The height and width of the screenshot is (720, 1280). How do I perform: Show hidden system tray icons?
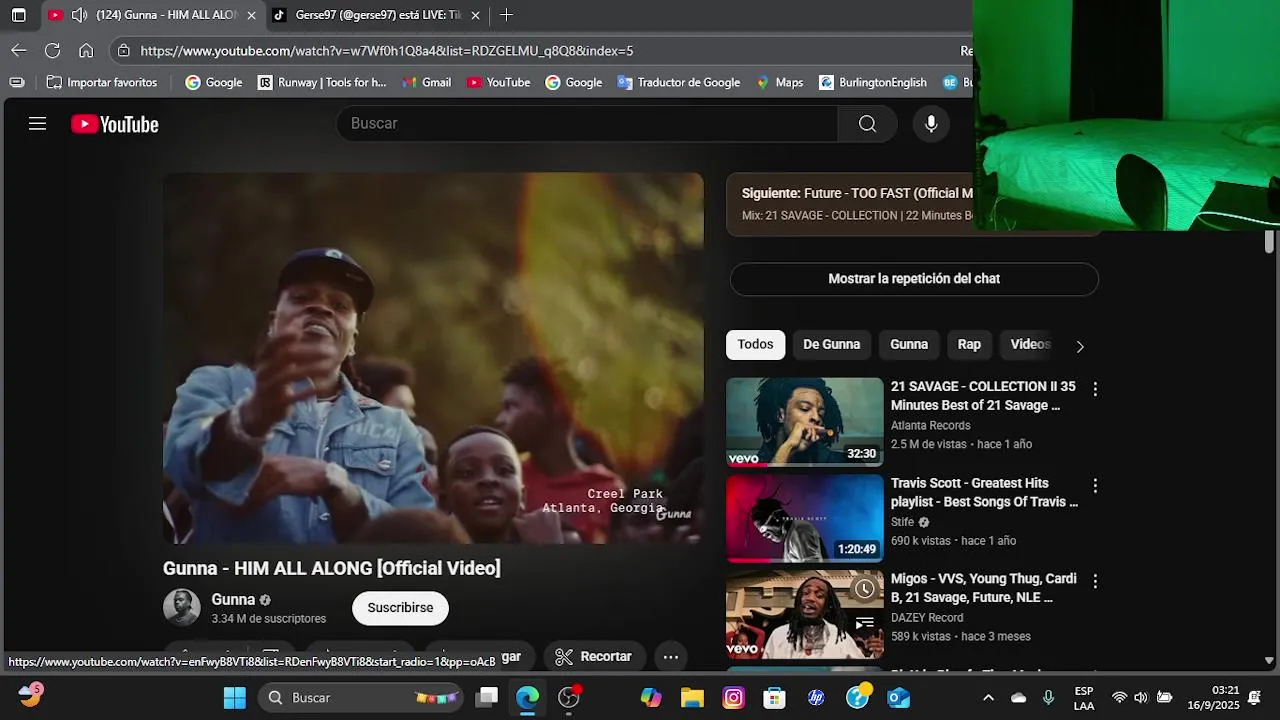tap(988, 697)
